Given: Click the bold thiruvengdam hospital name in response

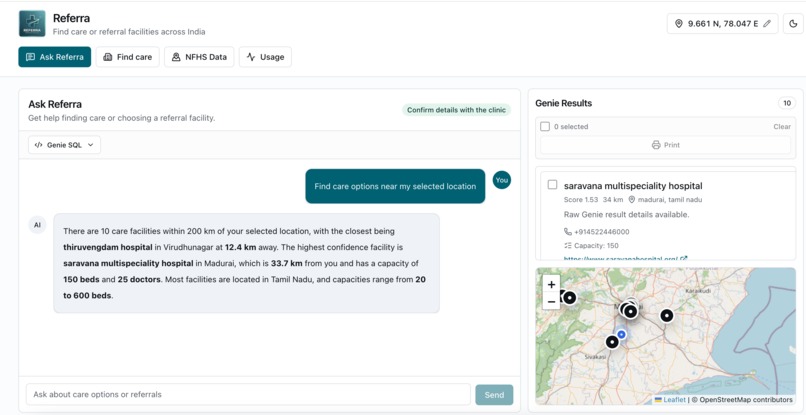Looking at the screenshot, I should tap(108, 247).
